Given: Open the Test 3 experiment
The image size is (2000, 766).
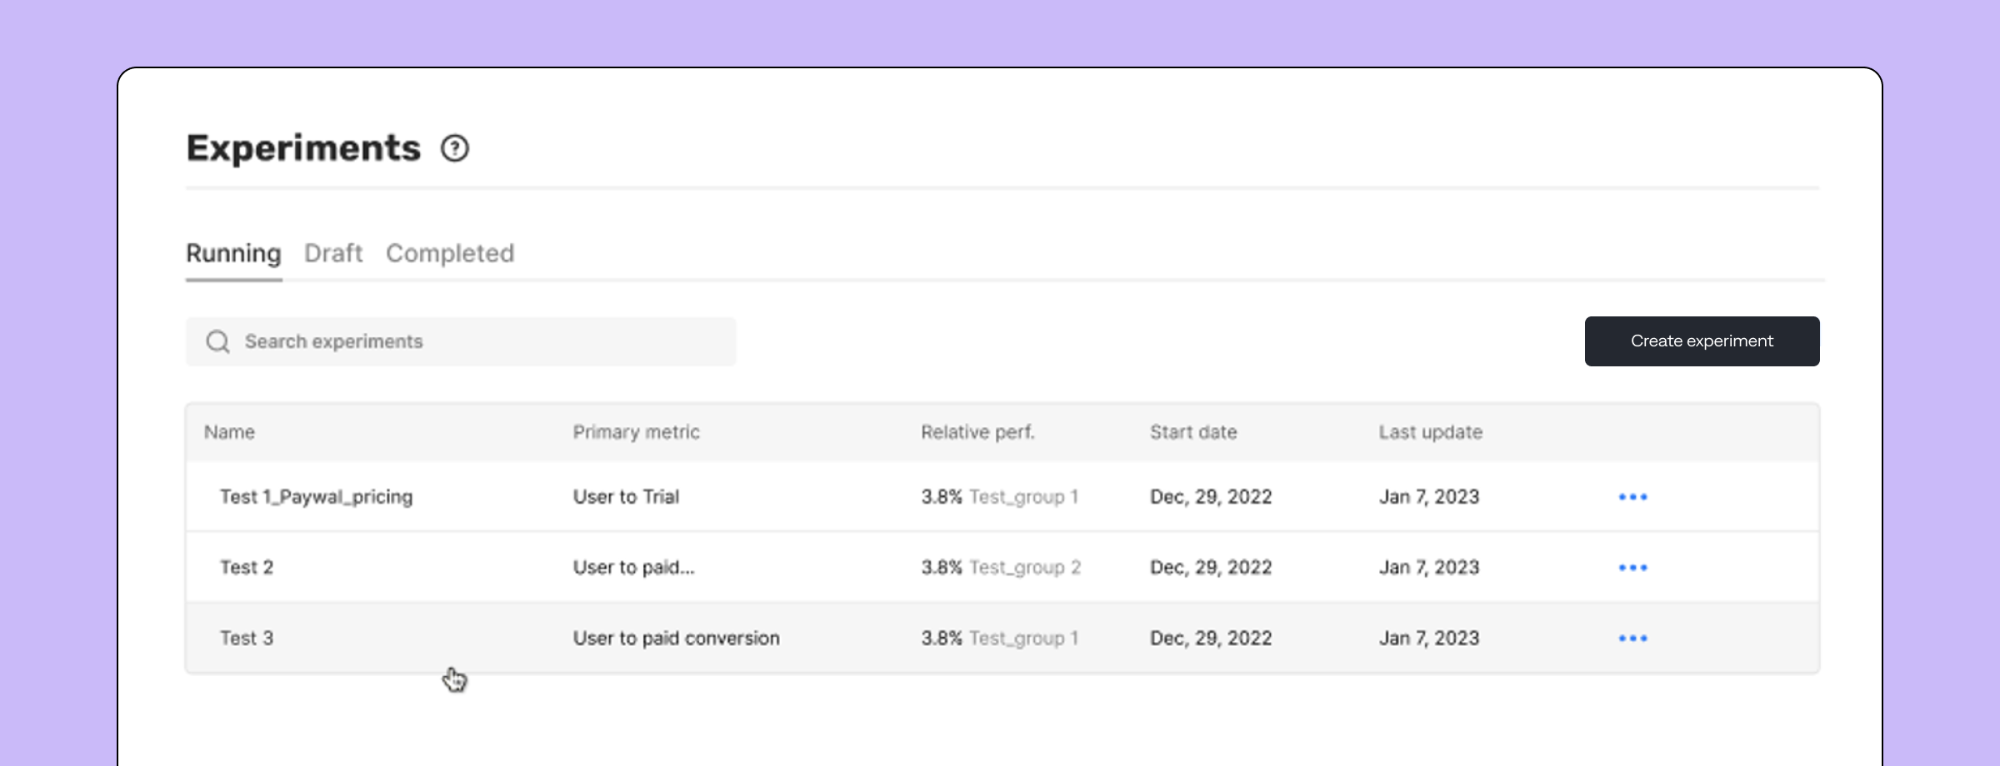Looking at the screenshot, I should (246, 639).
